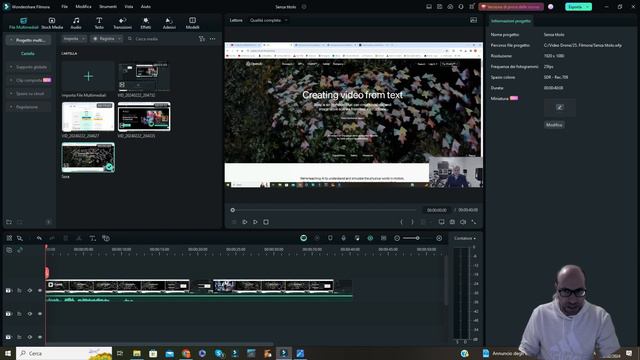Open the Qualità completa dropdown
640x360 pixels.
269,20
